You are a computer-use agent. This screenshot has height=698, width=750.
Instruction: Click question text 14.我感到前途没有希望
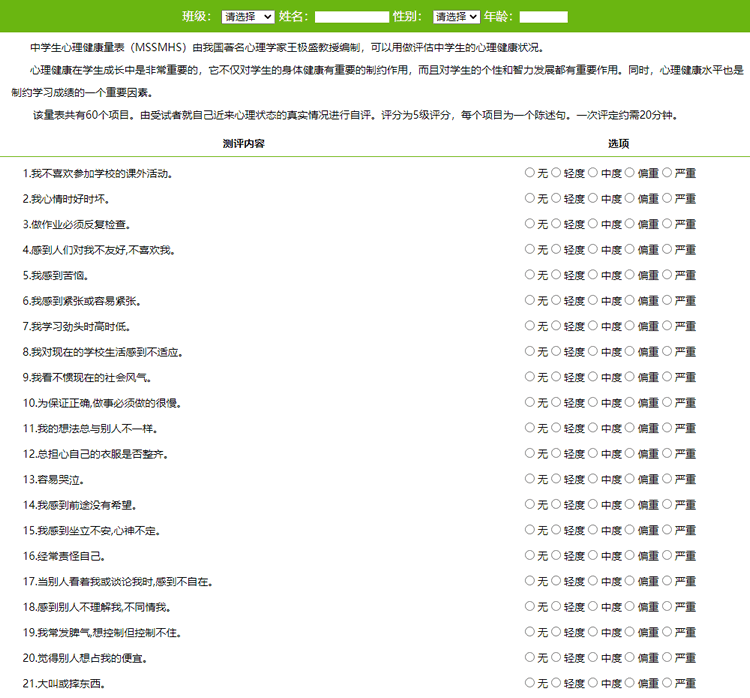pyautogui.click(x=80, y=505)
